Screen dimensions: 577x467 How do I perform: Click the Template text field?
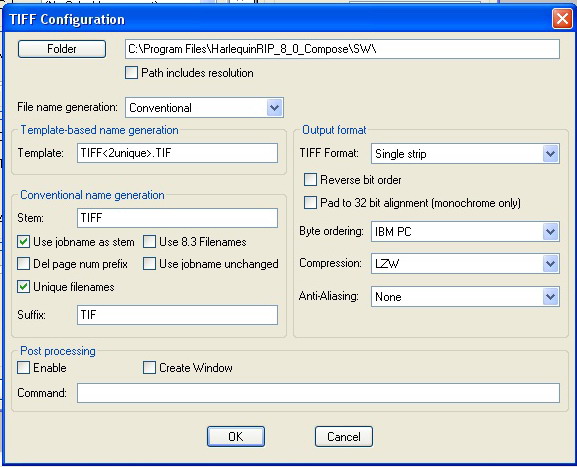pos(177,153)
